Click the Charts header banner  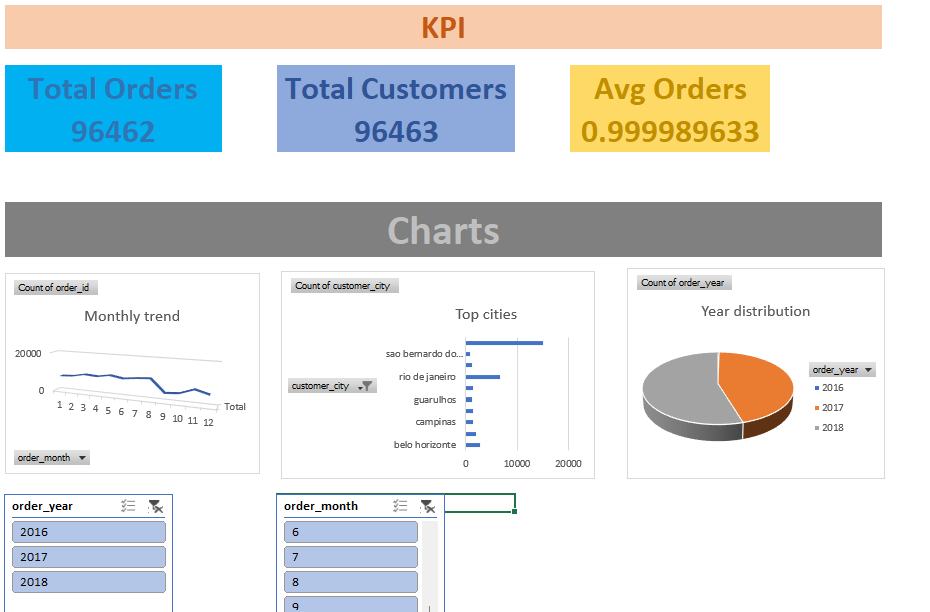tap(443, 230)
